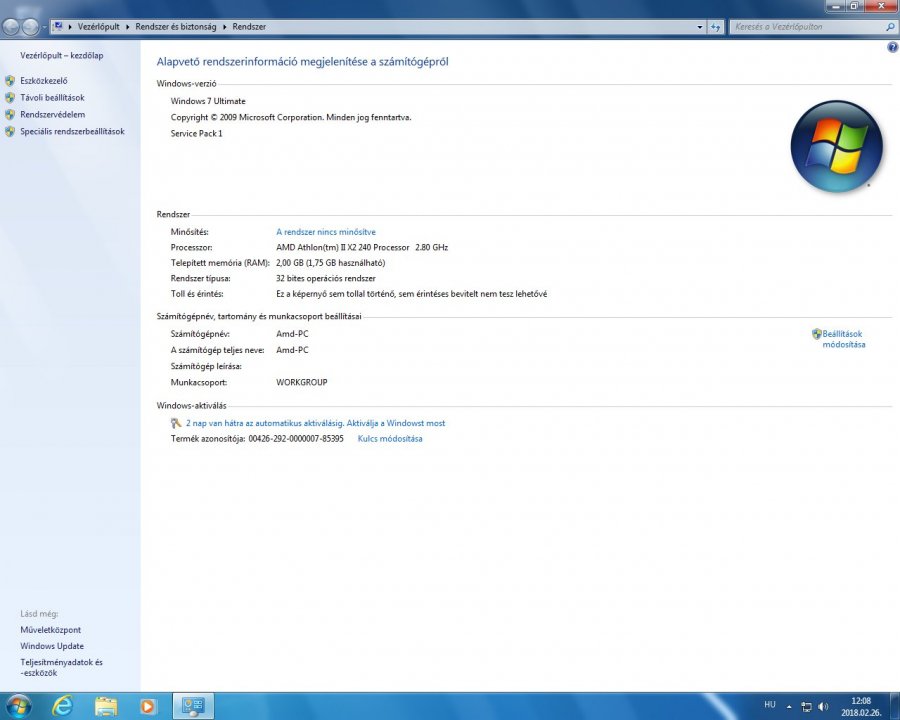Open Rendszervédelem link
This screenshot has height=720, width=900.
pos(53,114)
